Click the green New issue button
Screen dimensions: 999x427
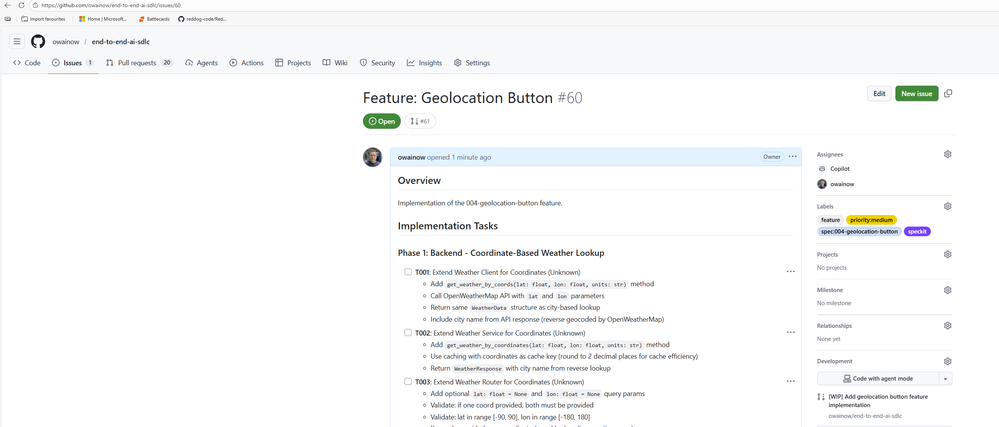916,93
